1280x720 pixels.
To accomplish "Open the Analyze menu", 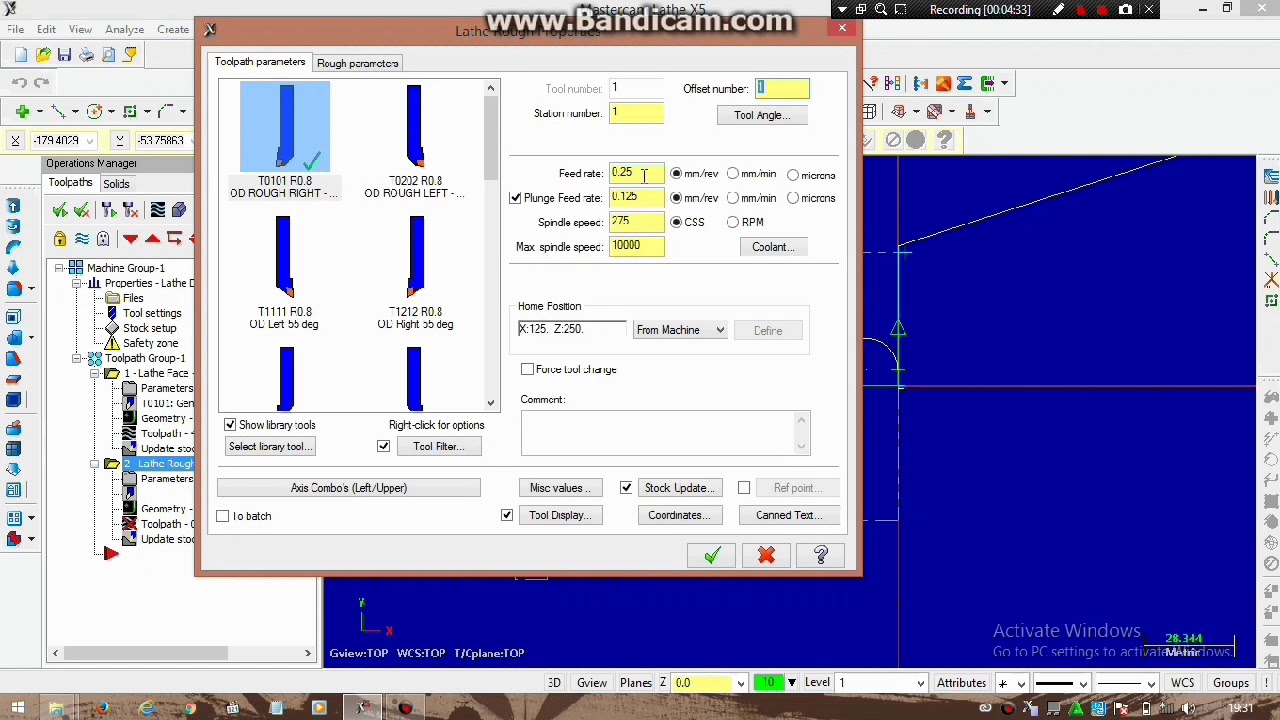I will coord(125,30).
